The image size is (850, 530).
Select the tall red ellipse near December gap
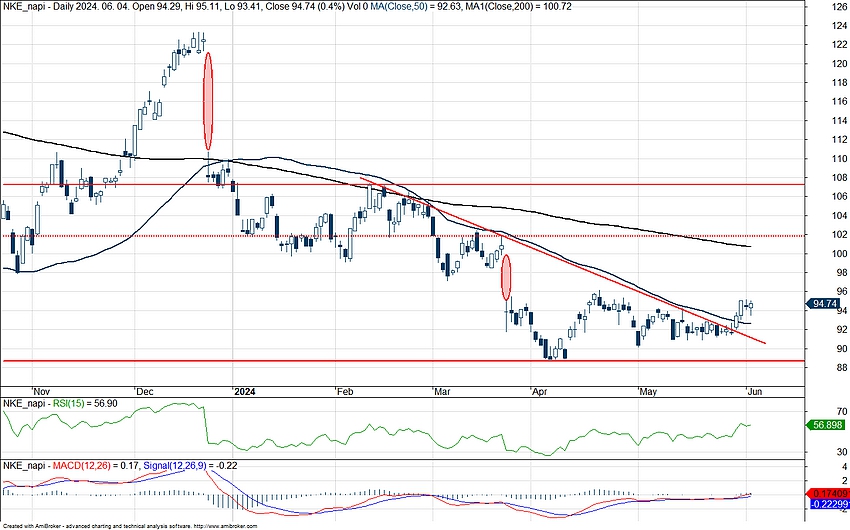[208, 101]
